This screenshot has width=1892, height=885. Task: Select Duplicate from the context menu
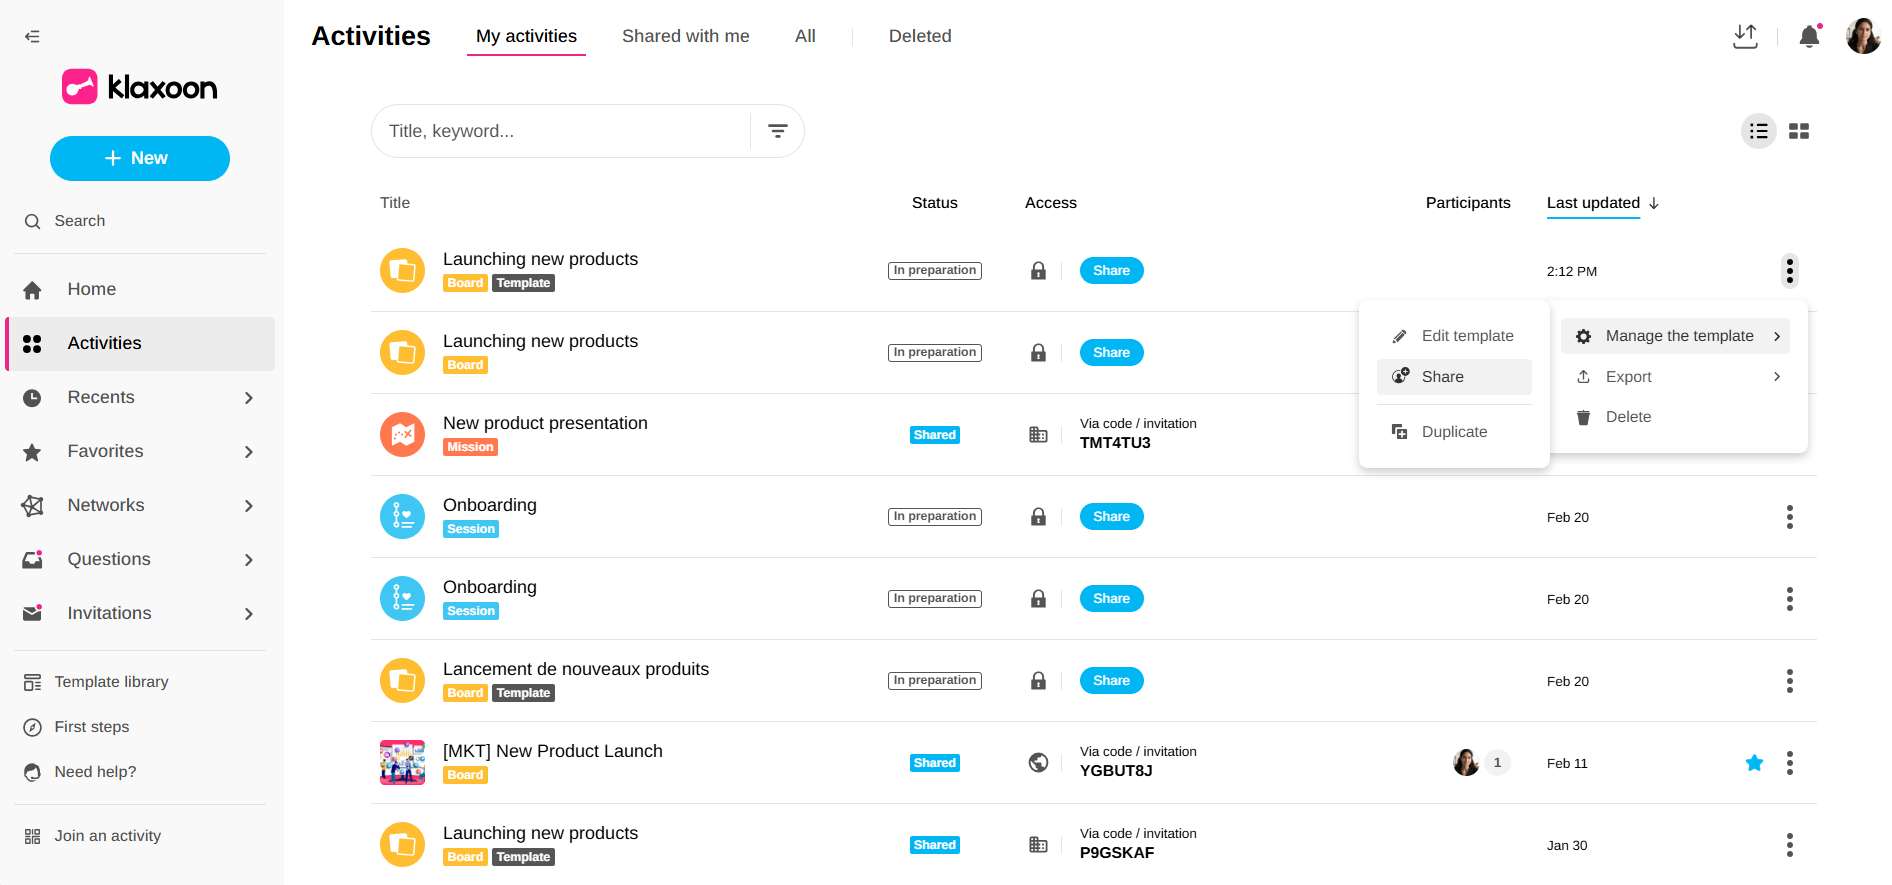(x=1454, y=432)
